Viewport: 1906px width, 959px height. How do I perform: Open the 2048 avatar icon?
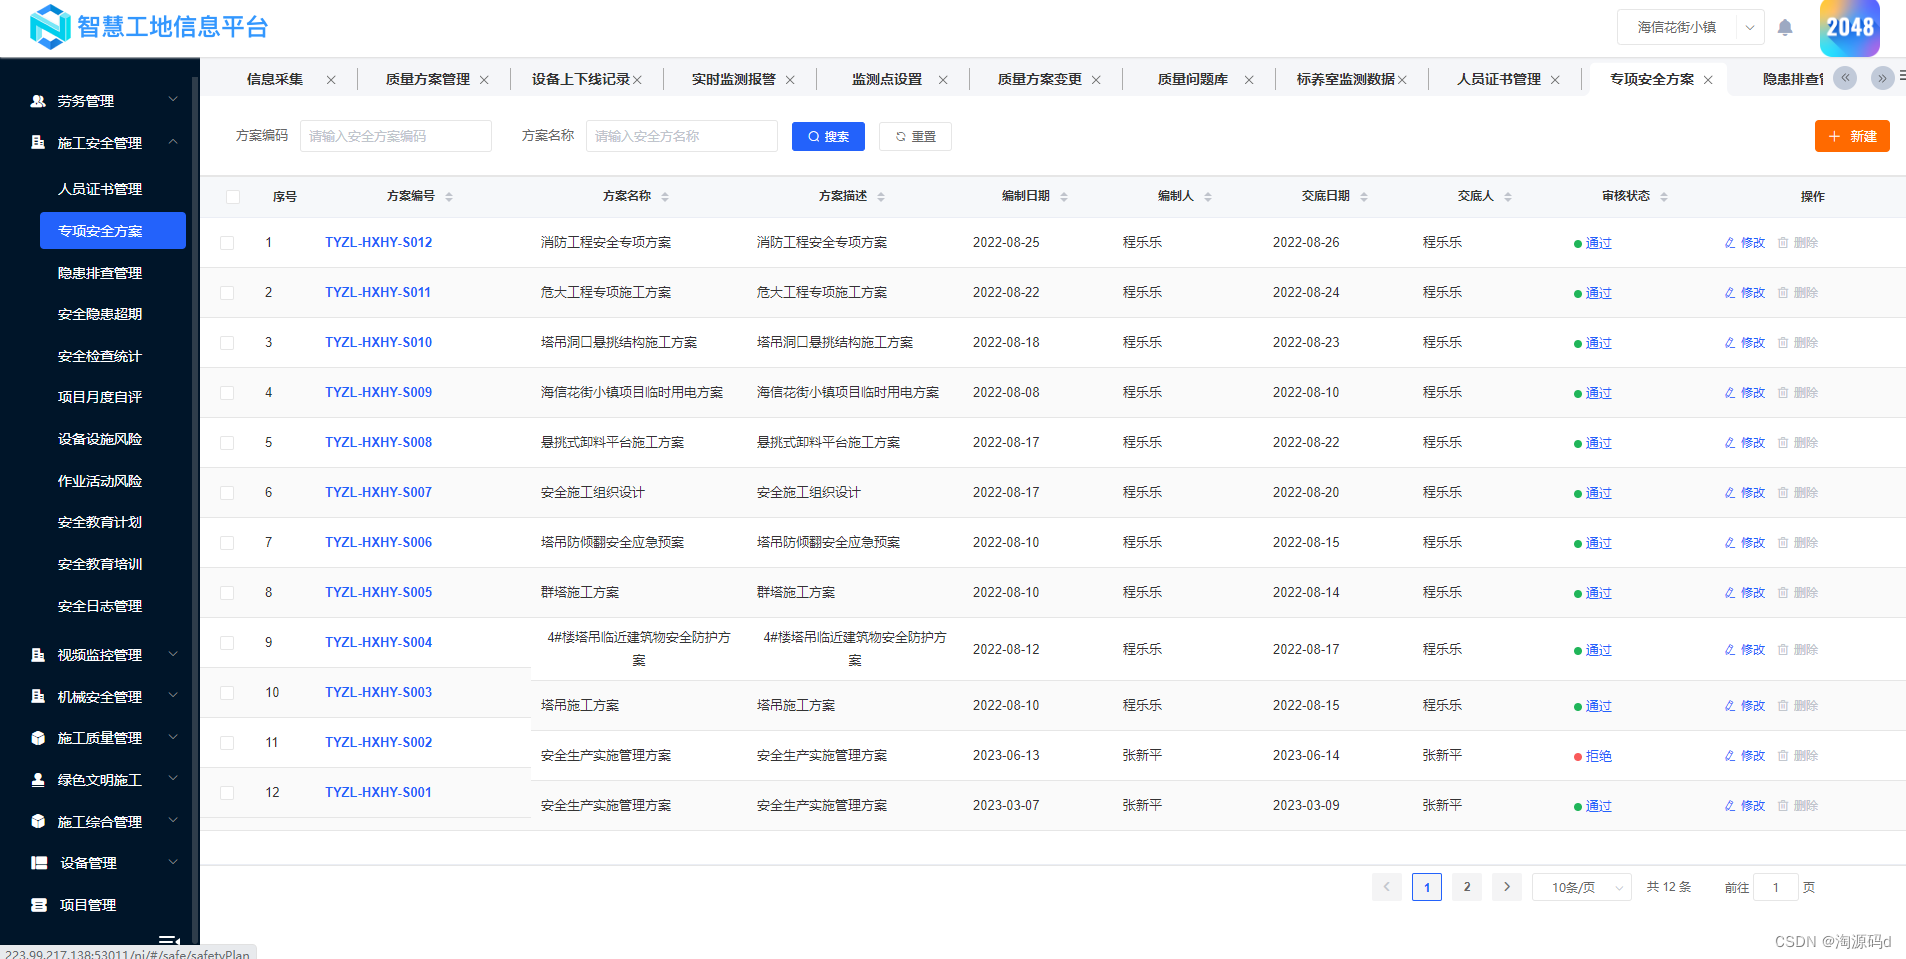coord(1850,27)
